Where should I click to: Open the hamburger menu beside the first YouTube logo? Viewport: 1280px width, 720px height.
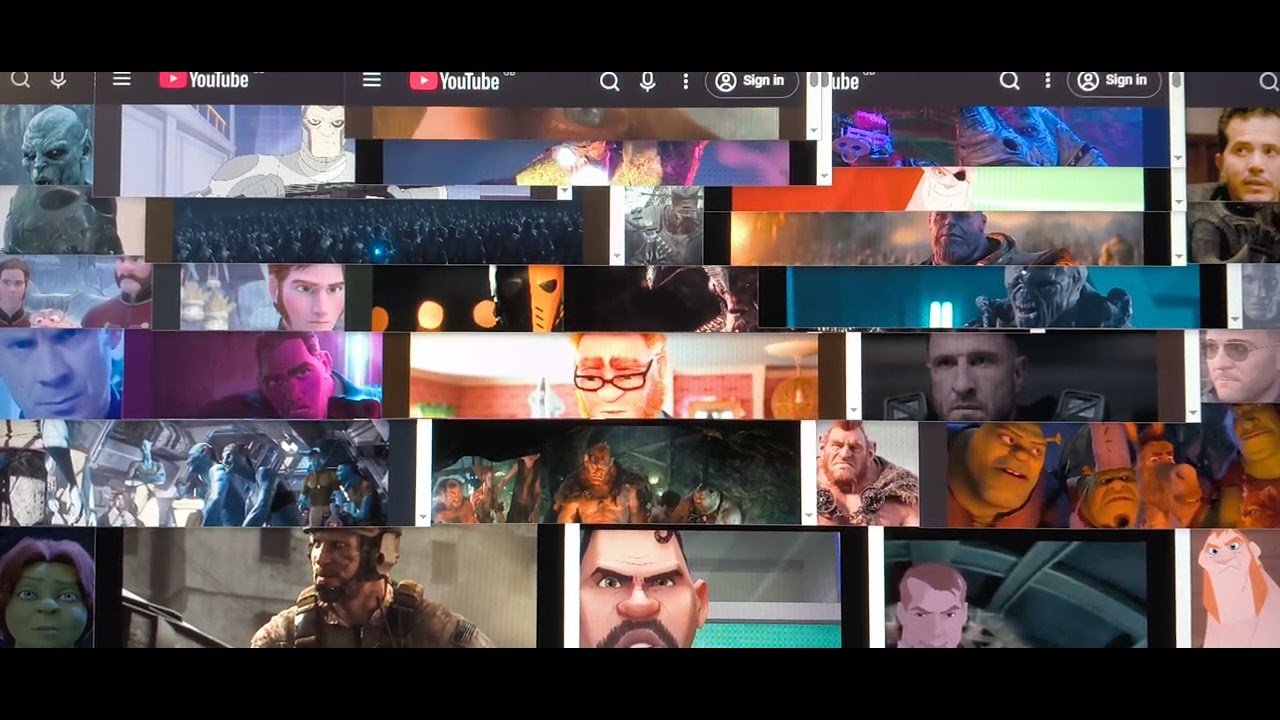click(122, 79)
